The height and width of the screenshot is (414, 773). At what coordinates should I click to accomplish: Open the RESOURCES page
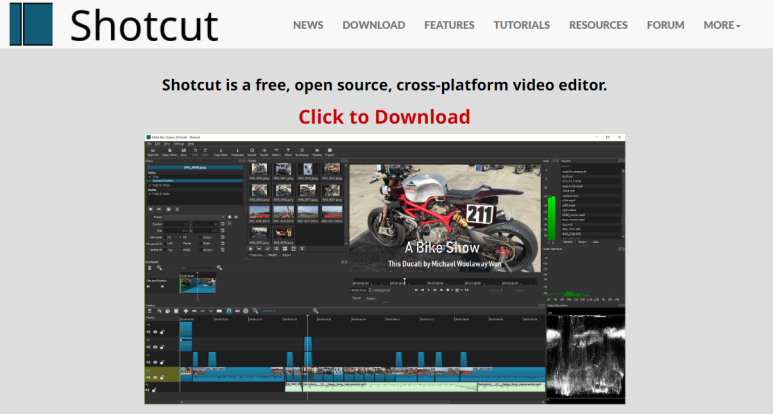click(598, 25)
